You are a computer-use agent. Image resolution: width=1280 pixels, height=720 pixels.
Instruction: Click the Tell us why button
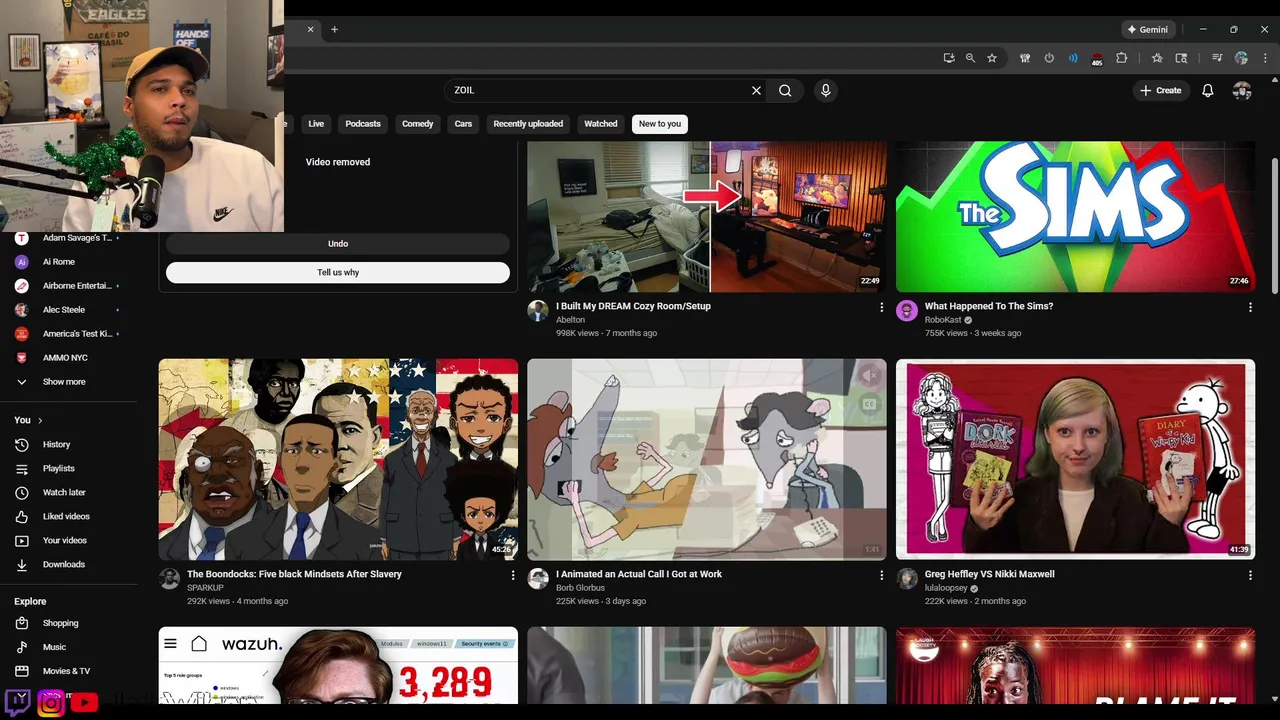pyautogui.click(x=338, y=272)
